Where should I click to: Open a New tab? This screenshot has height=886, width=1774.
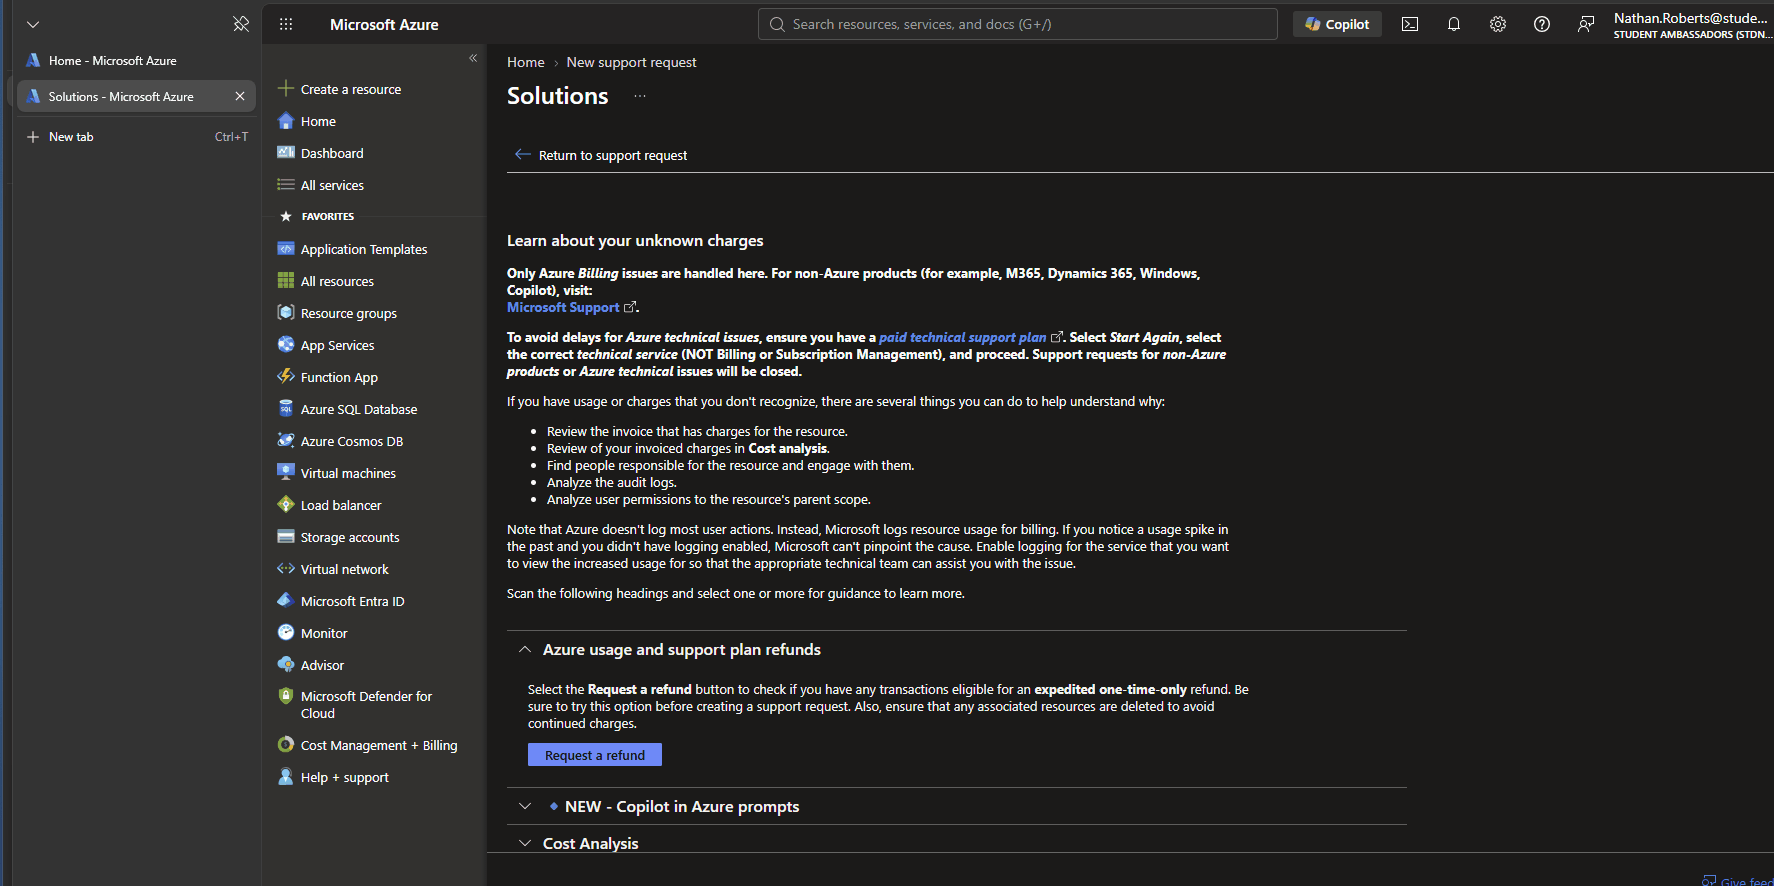tap(71, 137)
